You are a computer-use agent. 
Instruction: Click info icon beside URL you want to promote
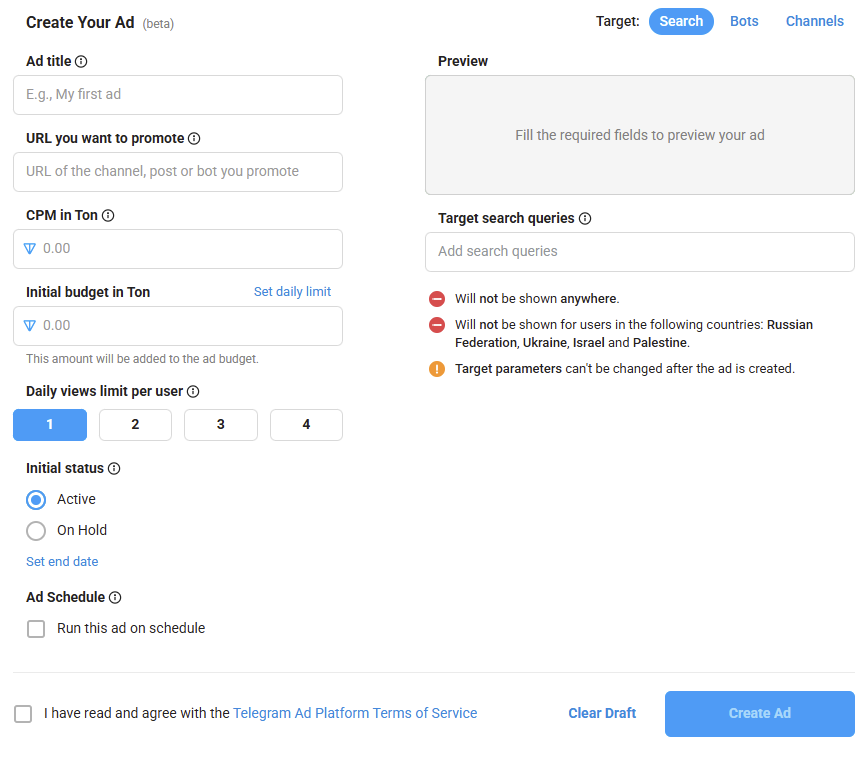pos(194,139)
